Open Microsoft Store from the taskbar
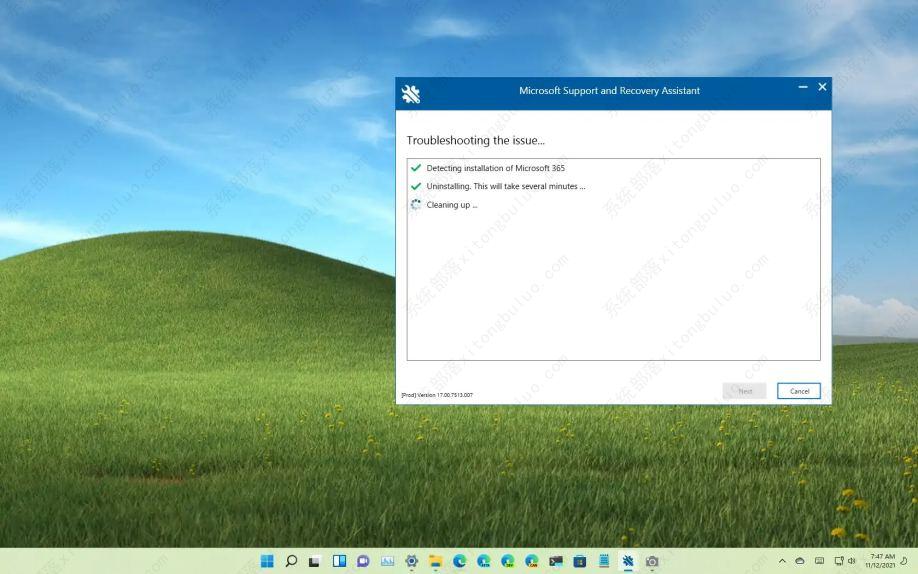 580,562
